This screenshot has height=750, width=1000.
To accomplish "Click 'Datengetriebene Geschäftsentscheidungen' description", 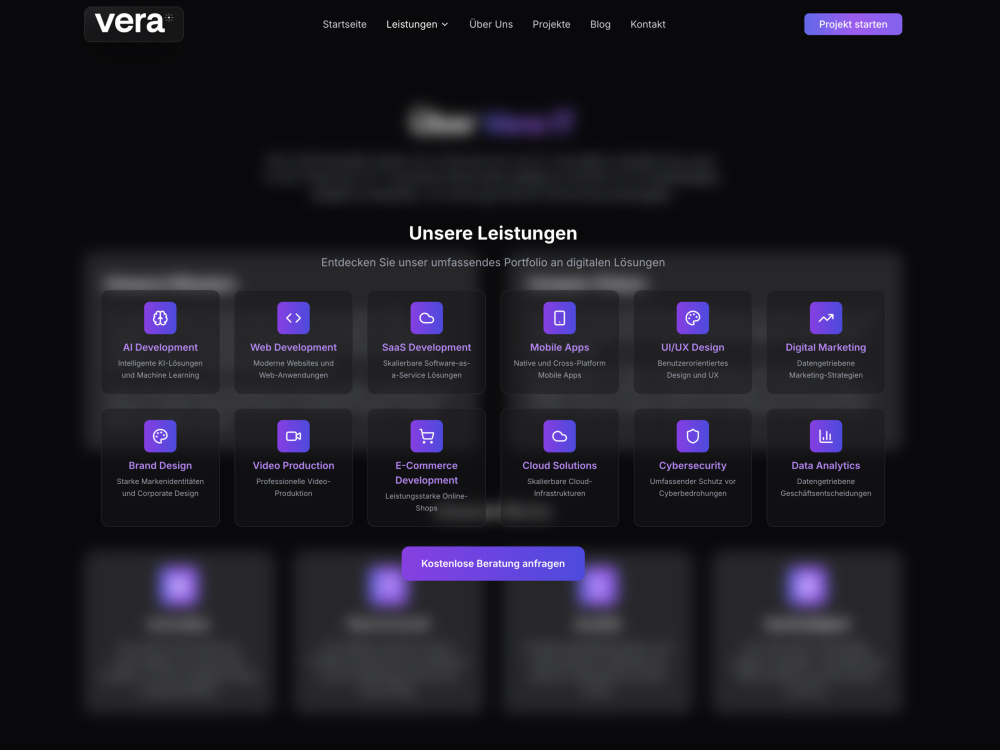I will click(826, 487).
